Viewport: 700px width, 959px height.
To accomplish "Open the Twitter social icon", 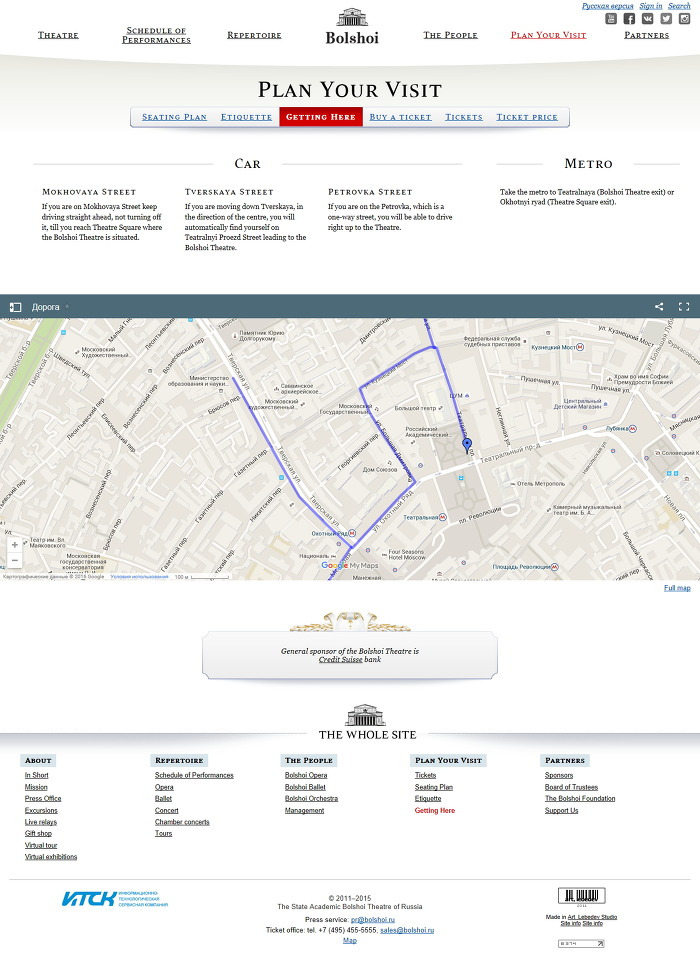I will pos(666,19).
